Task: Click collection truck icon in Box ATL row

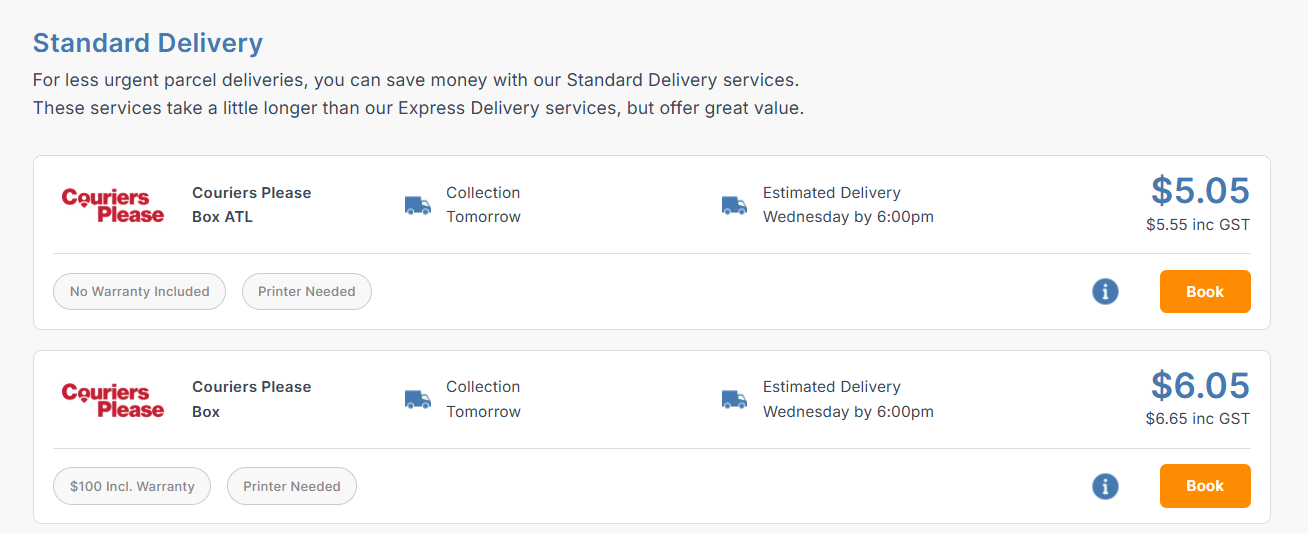Action: point(418,205)
